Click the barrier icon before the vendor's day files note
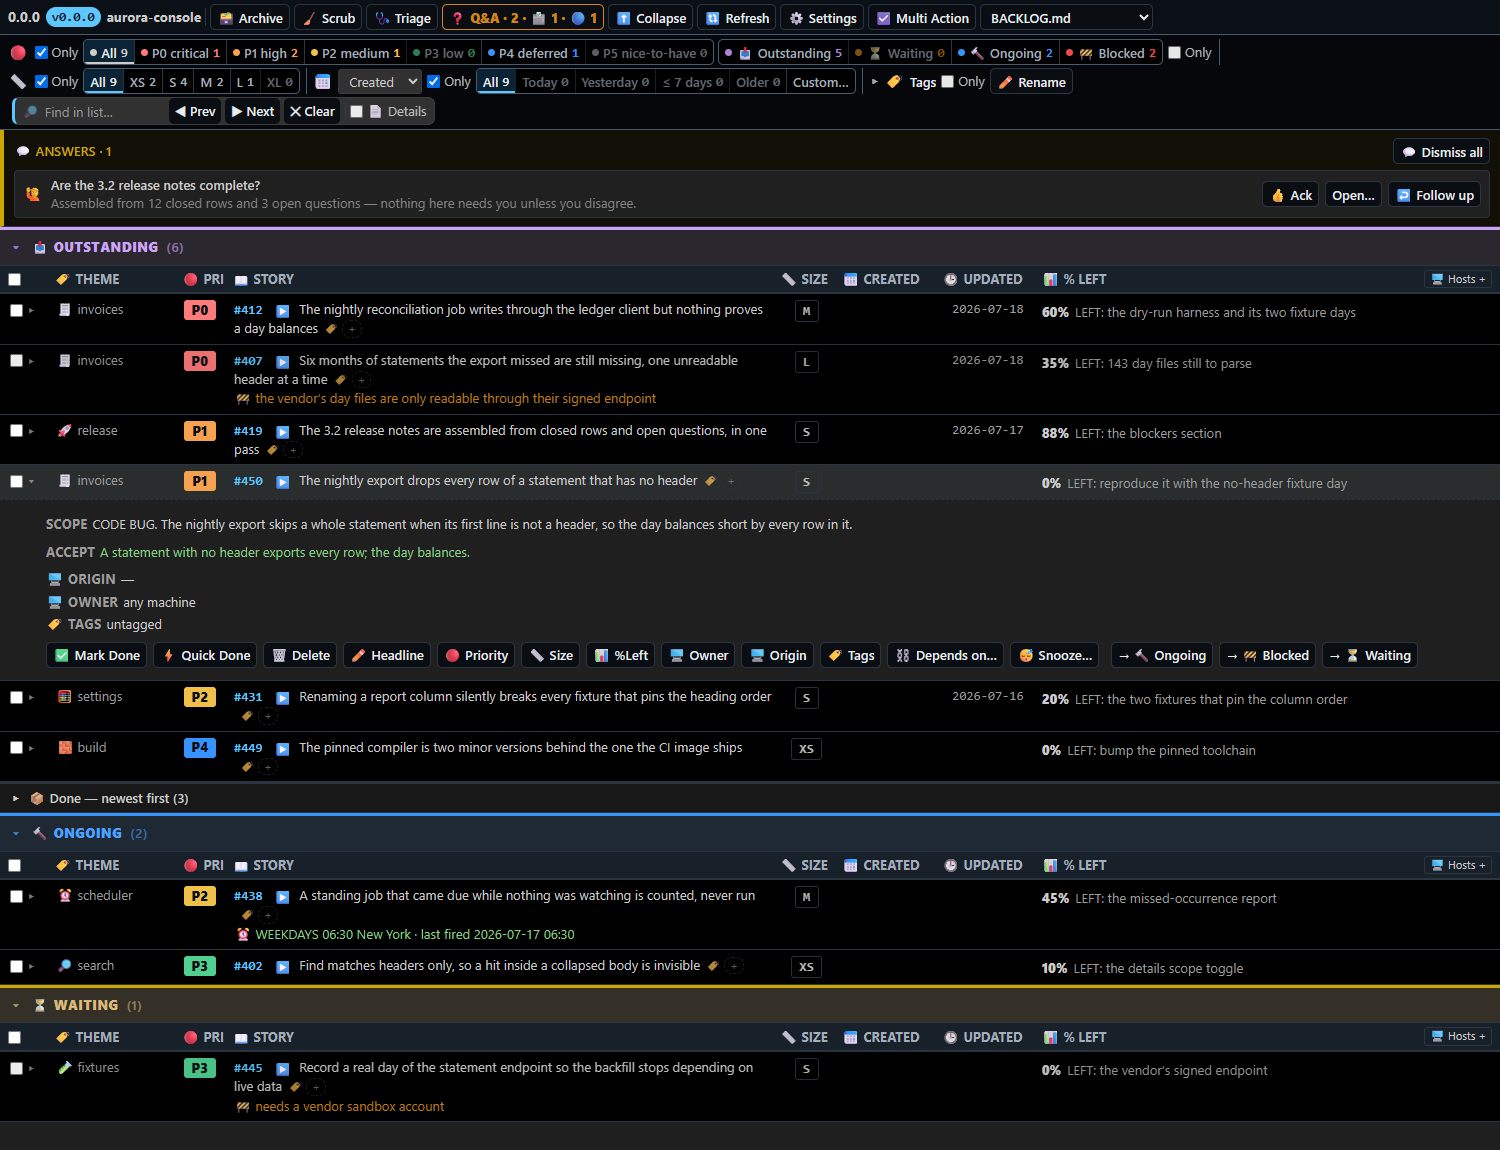 pyautogui.click(x=243, y=399)
